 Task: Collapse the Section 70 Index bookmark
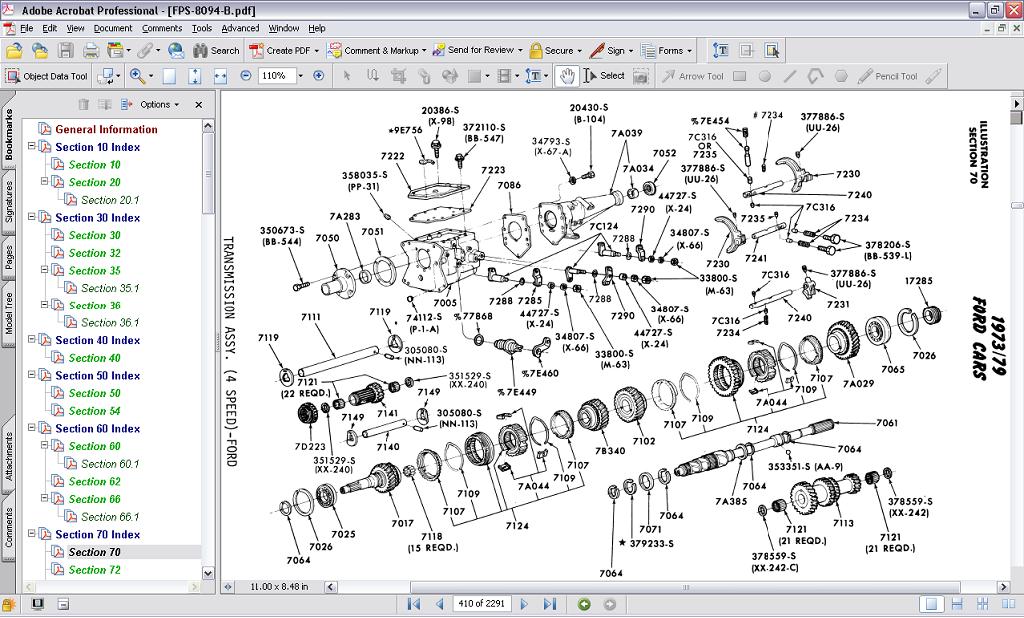(x=34, y=534)
